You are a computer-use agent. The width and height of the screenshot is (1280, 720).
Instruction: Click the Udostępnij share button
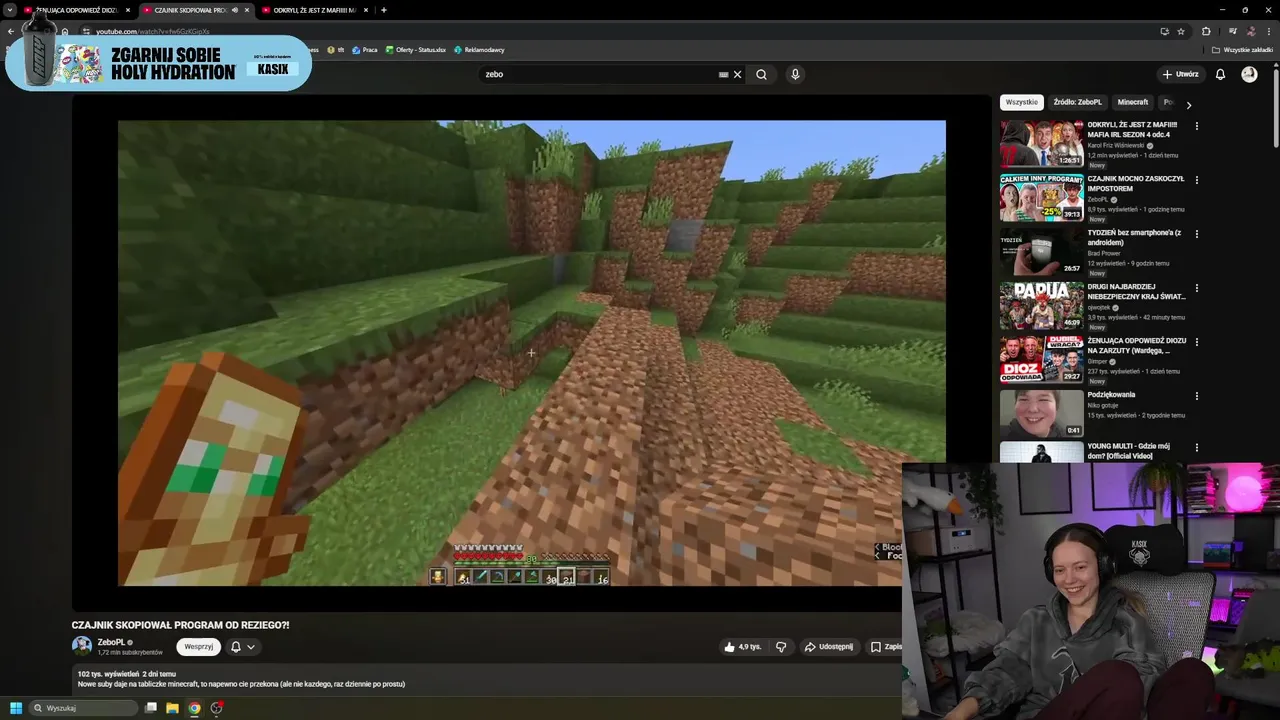coord(829,647)
